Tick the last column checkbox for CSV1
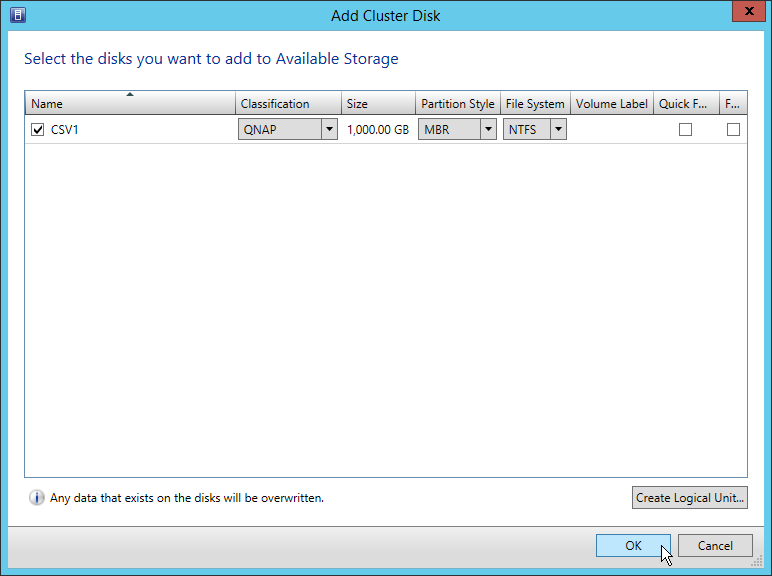The image size is (772, 576). pyautogui.click(x=733, y=129)
